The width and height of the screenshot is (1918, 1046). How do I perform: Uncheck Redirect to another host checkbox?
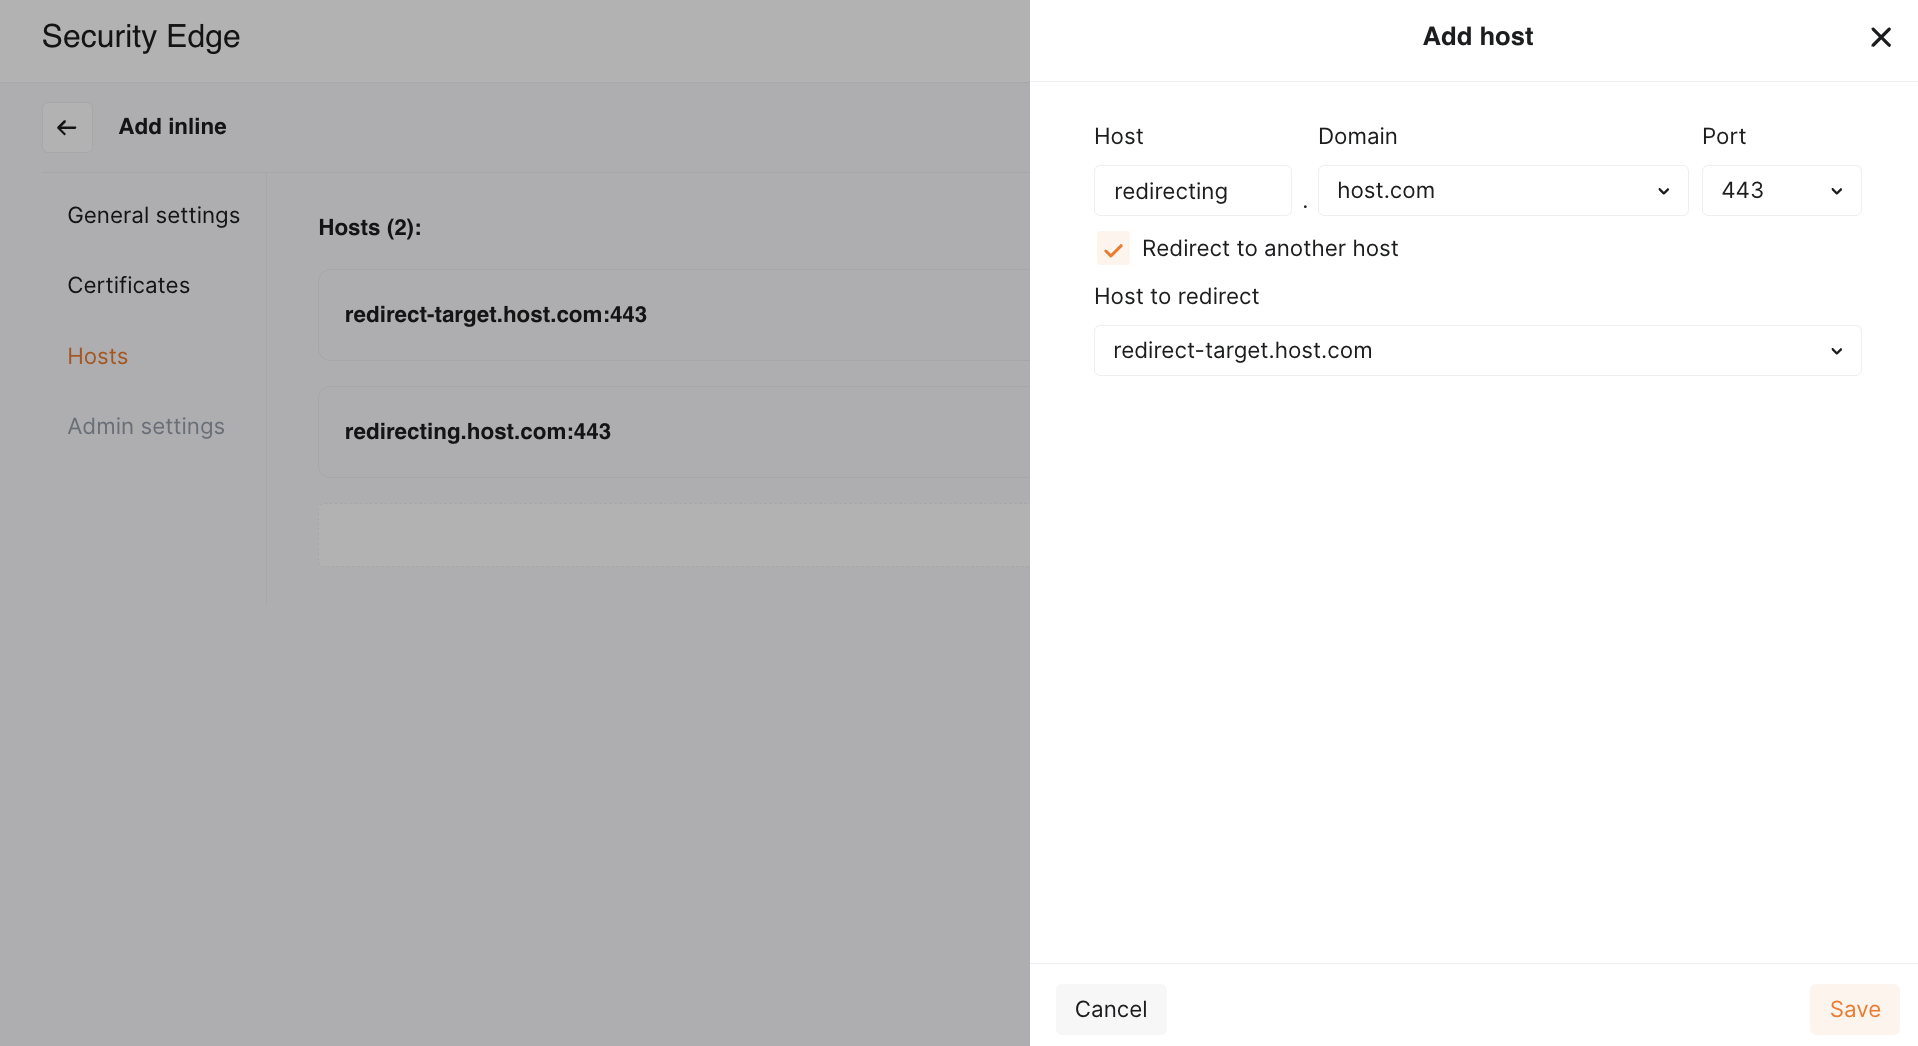click(1113, 249)
